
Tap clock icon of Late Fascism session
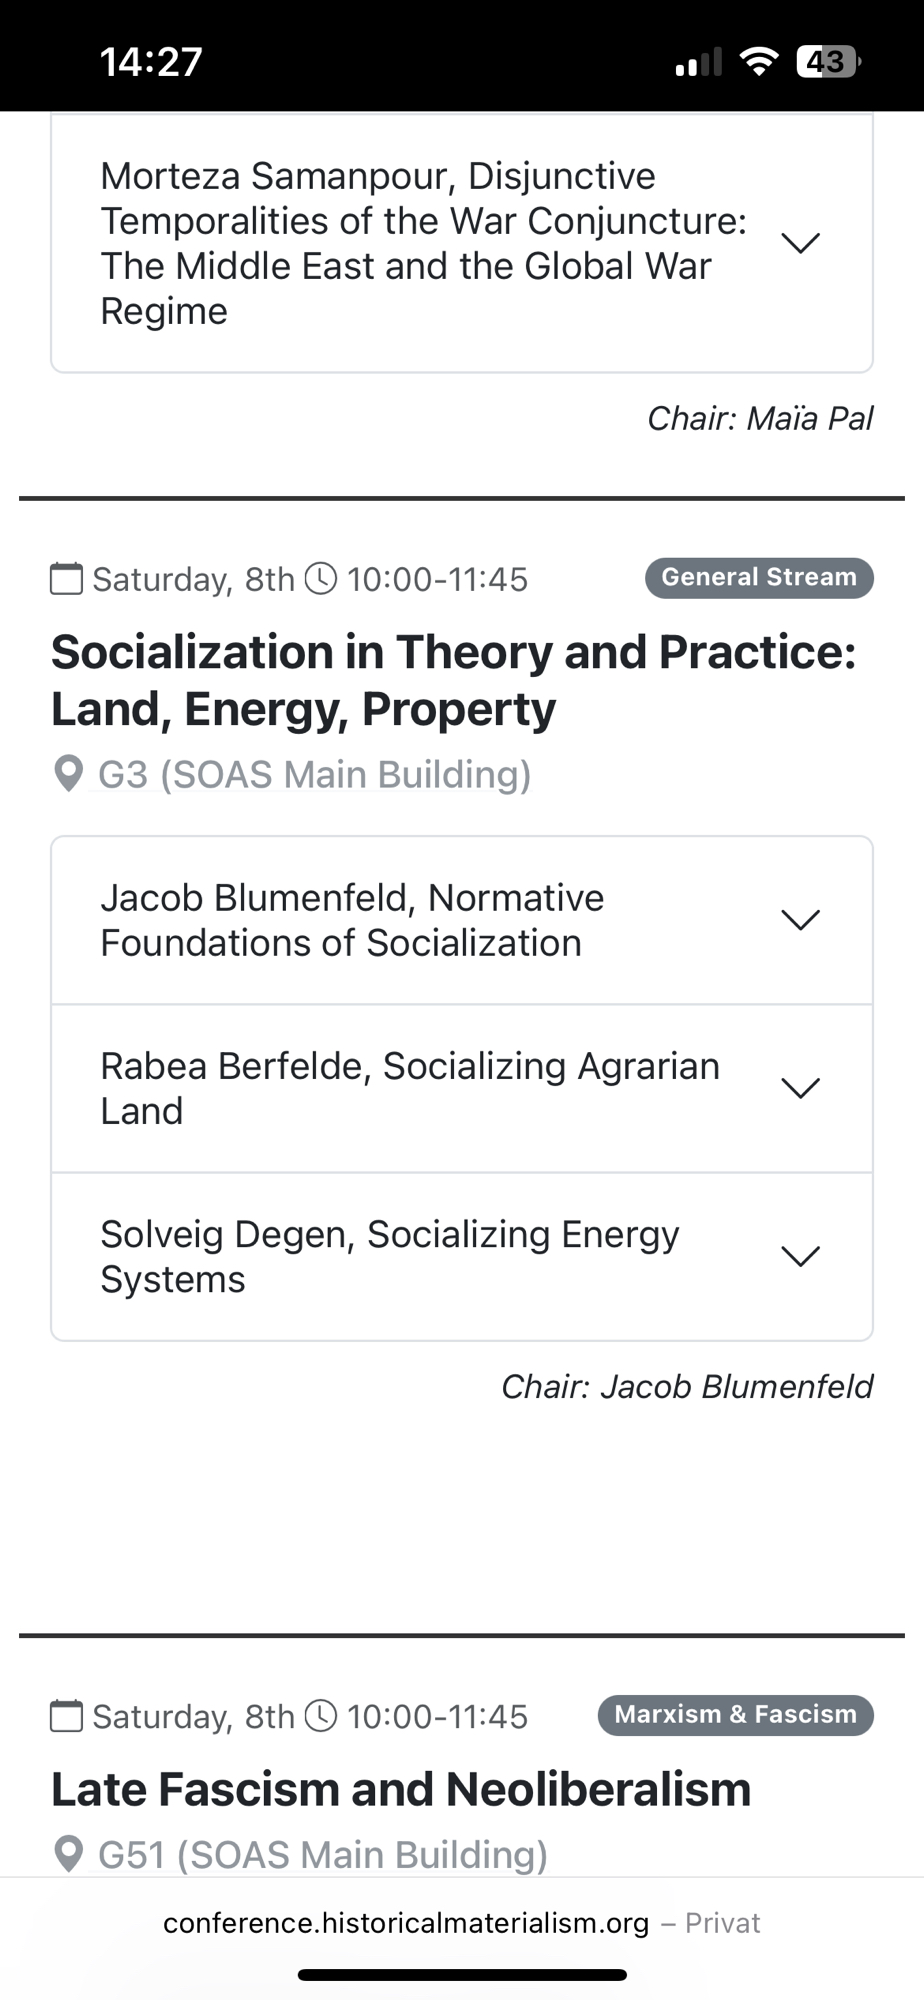click(x=320, y=1716)
